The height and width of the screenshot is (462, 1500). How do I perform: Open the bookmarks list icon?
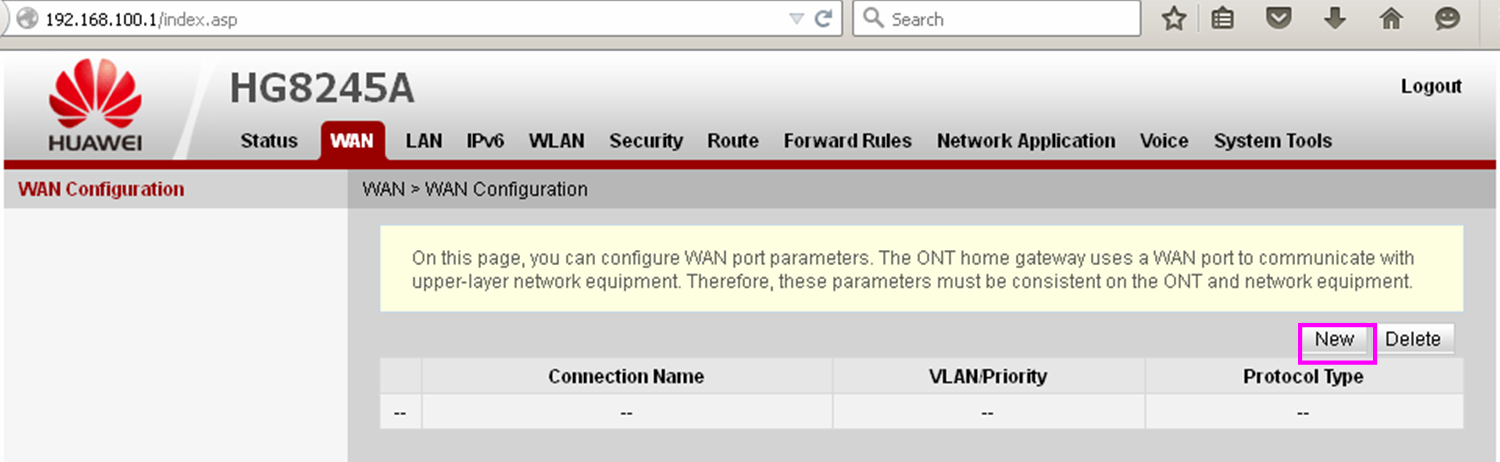click(1222, 19)
